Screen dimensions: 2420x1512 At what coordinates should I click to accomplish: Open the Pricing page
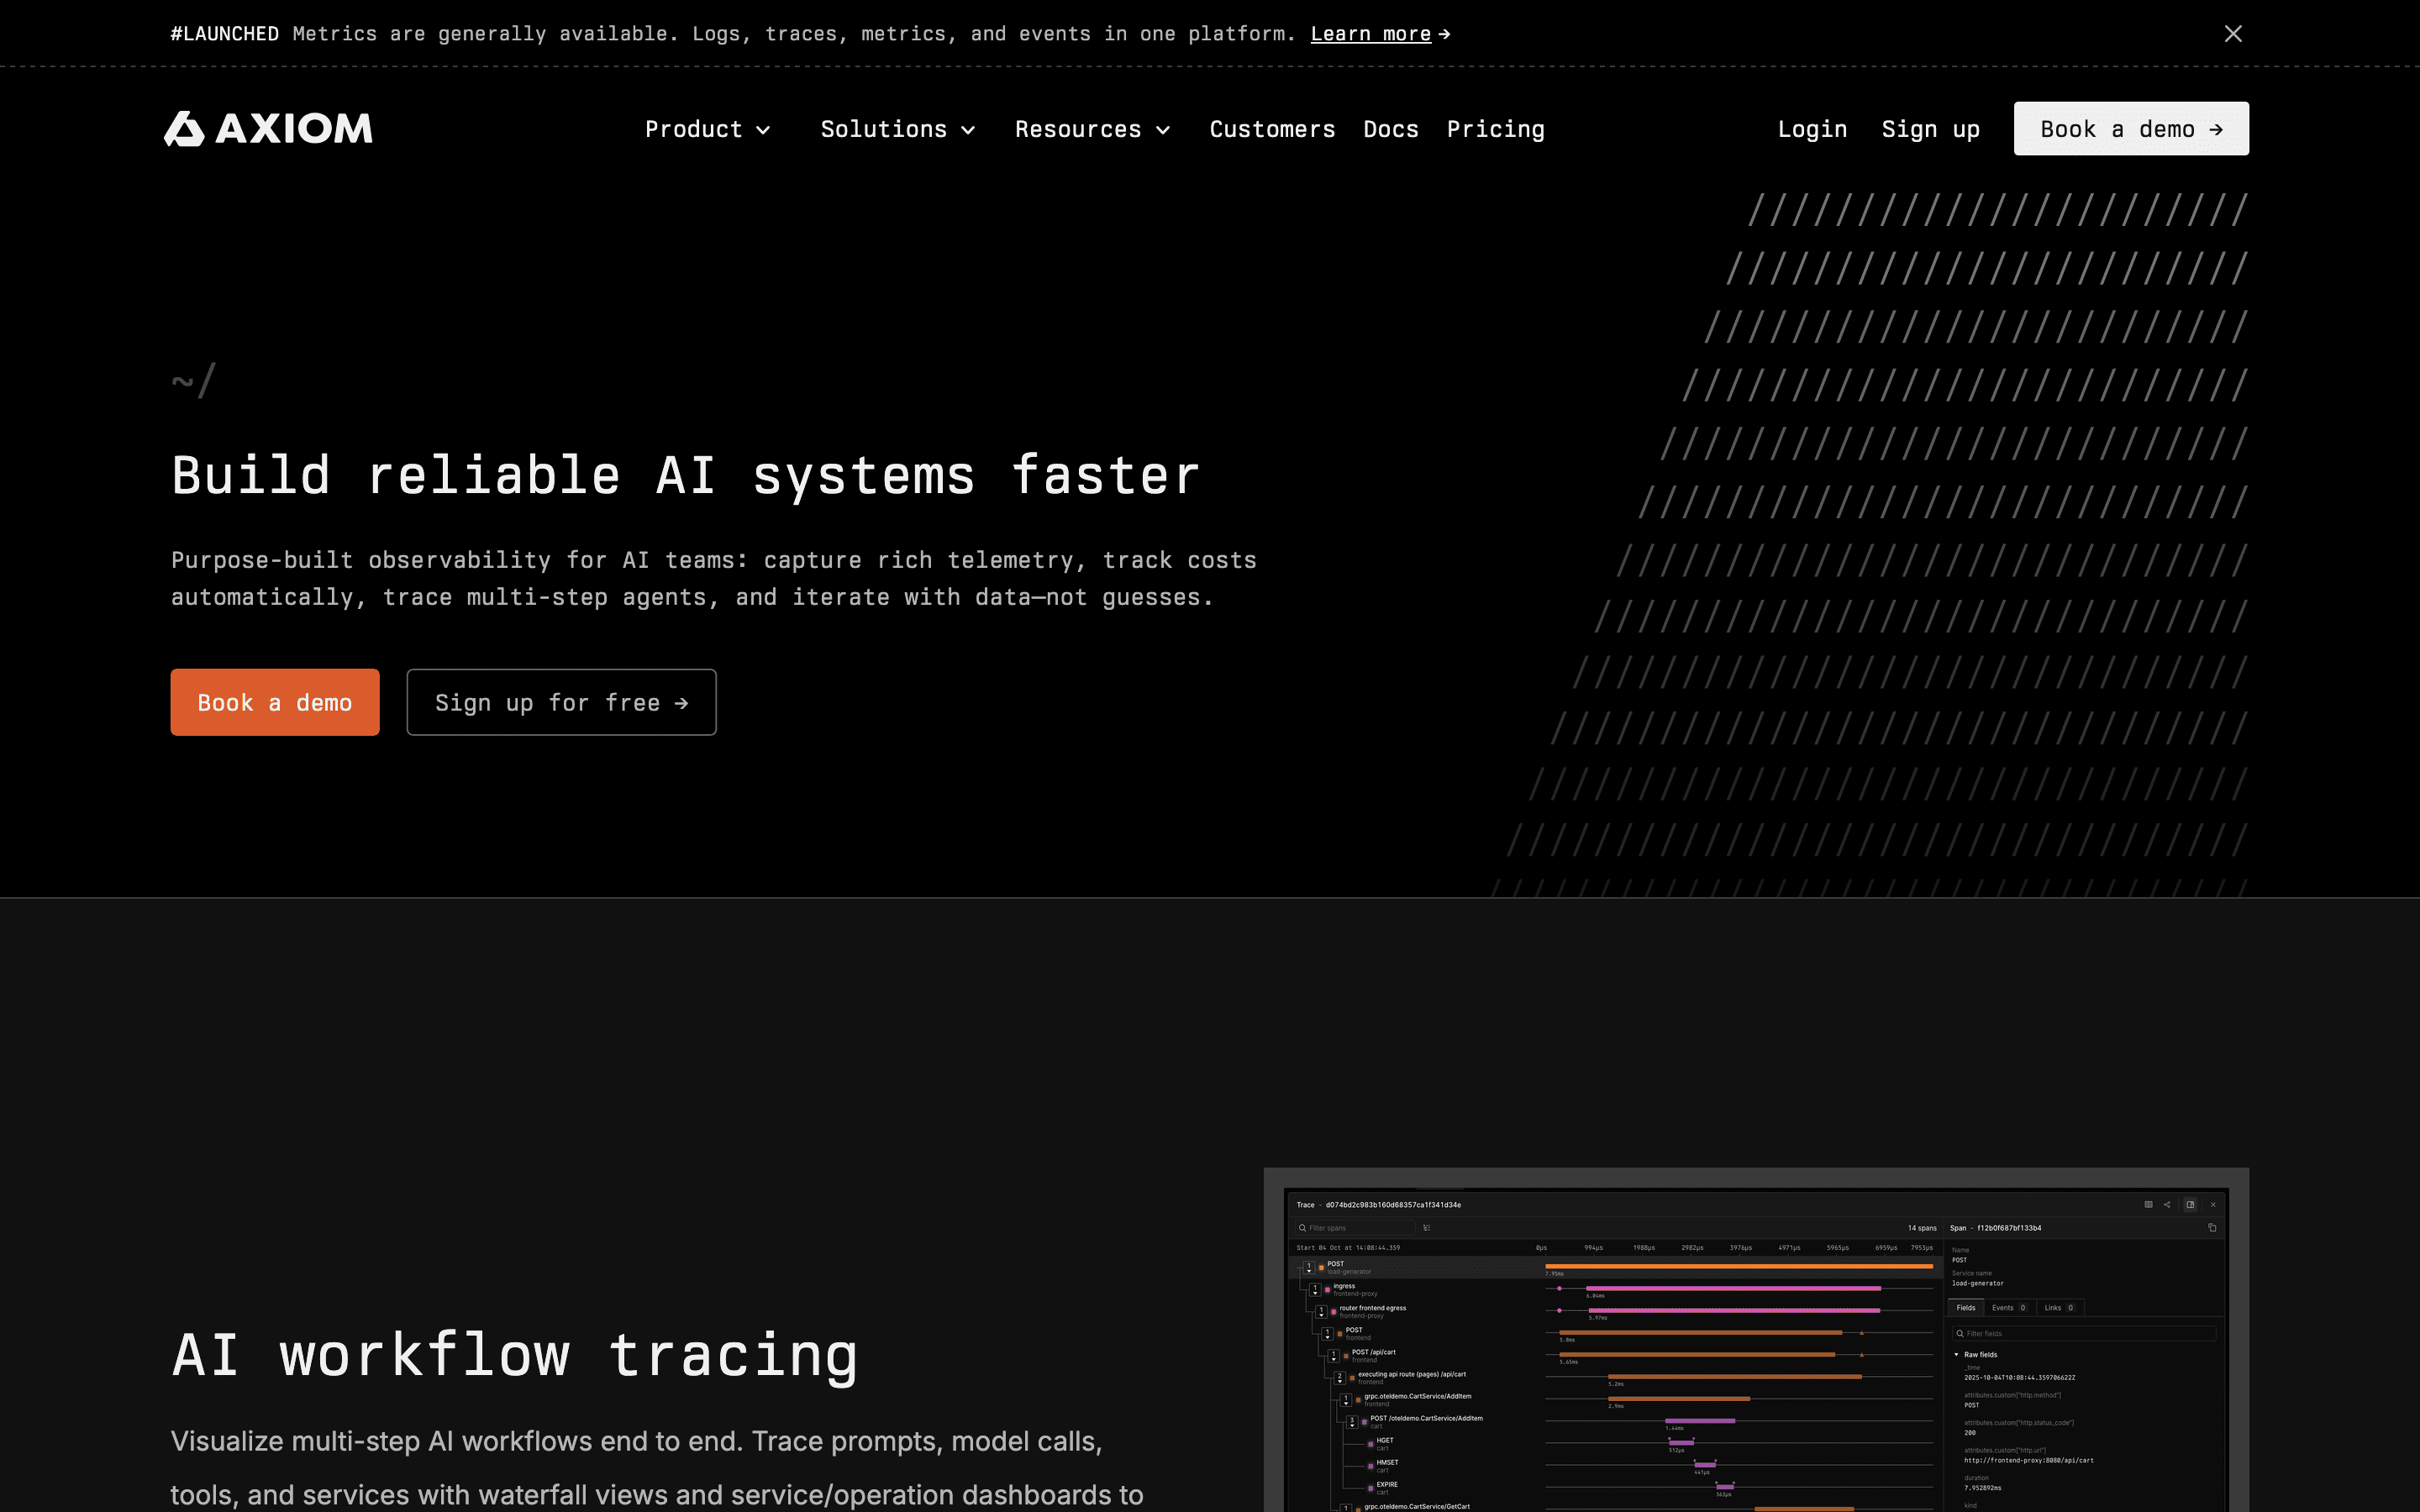click(x=1496, y=129)
